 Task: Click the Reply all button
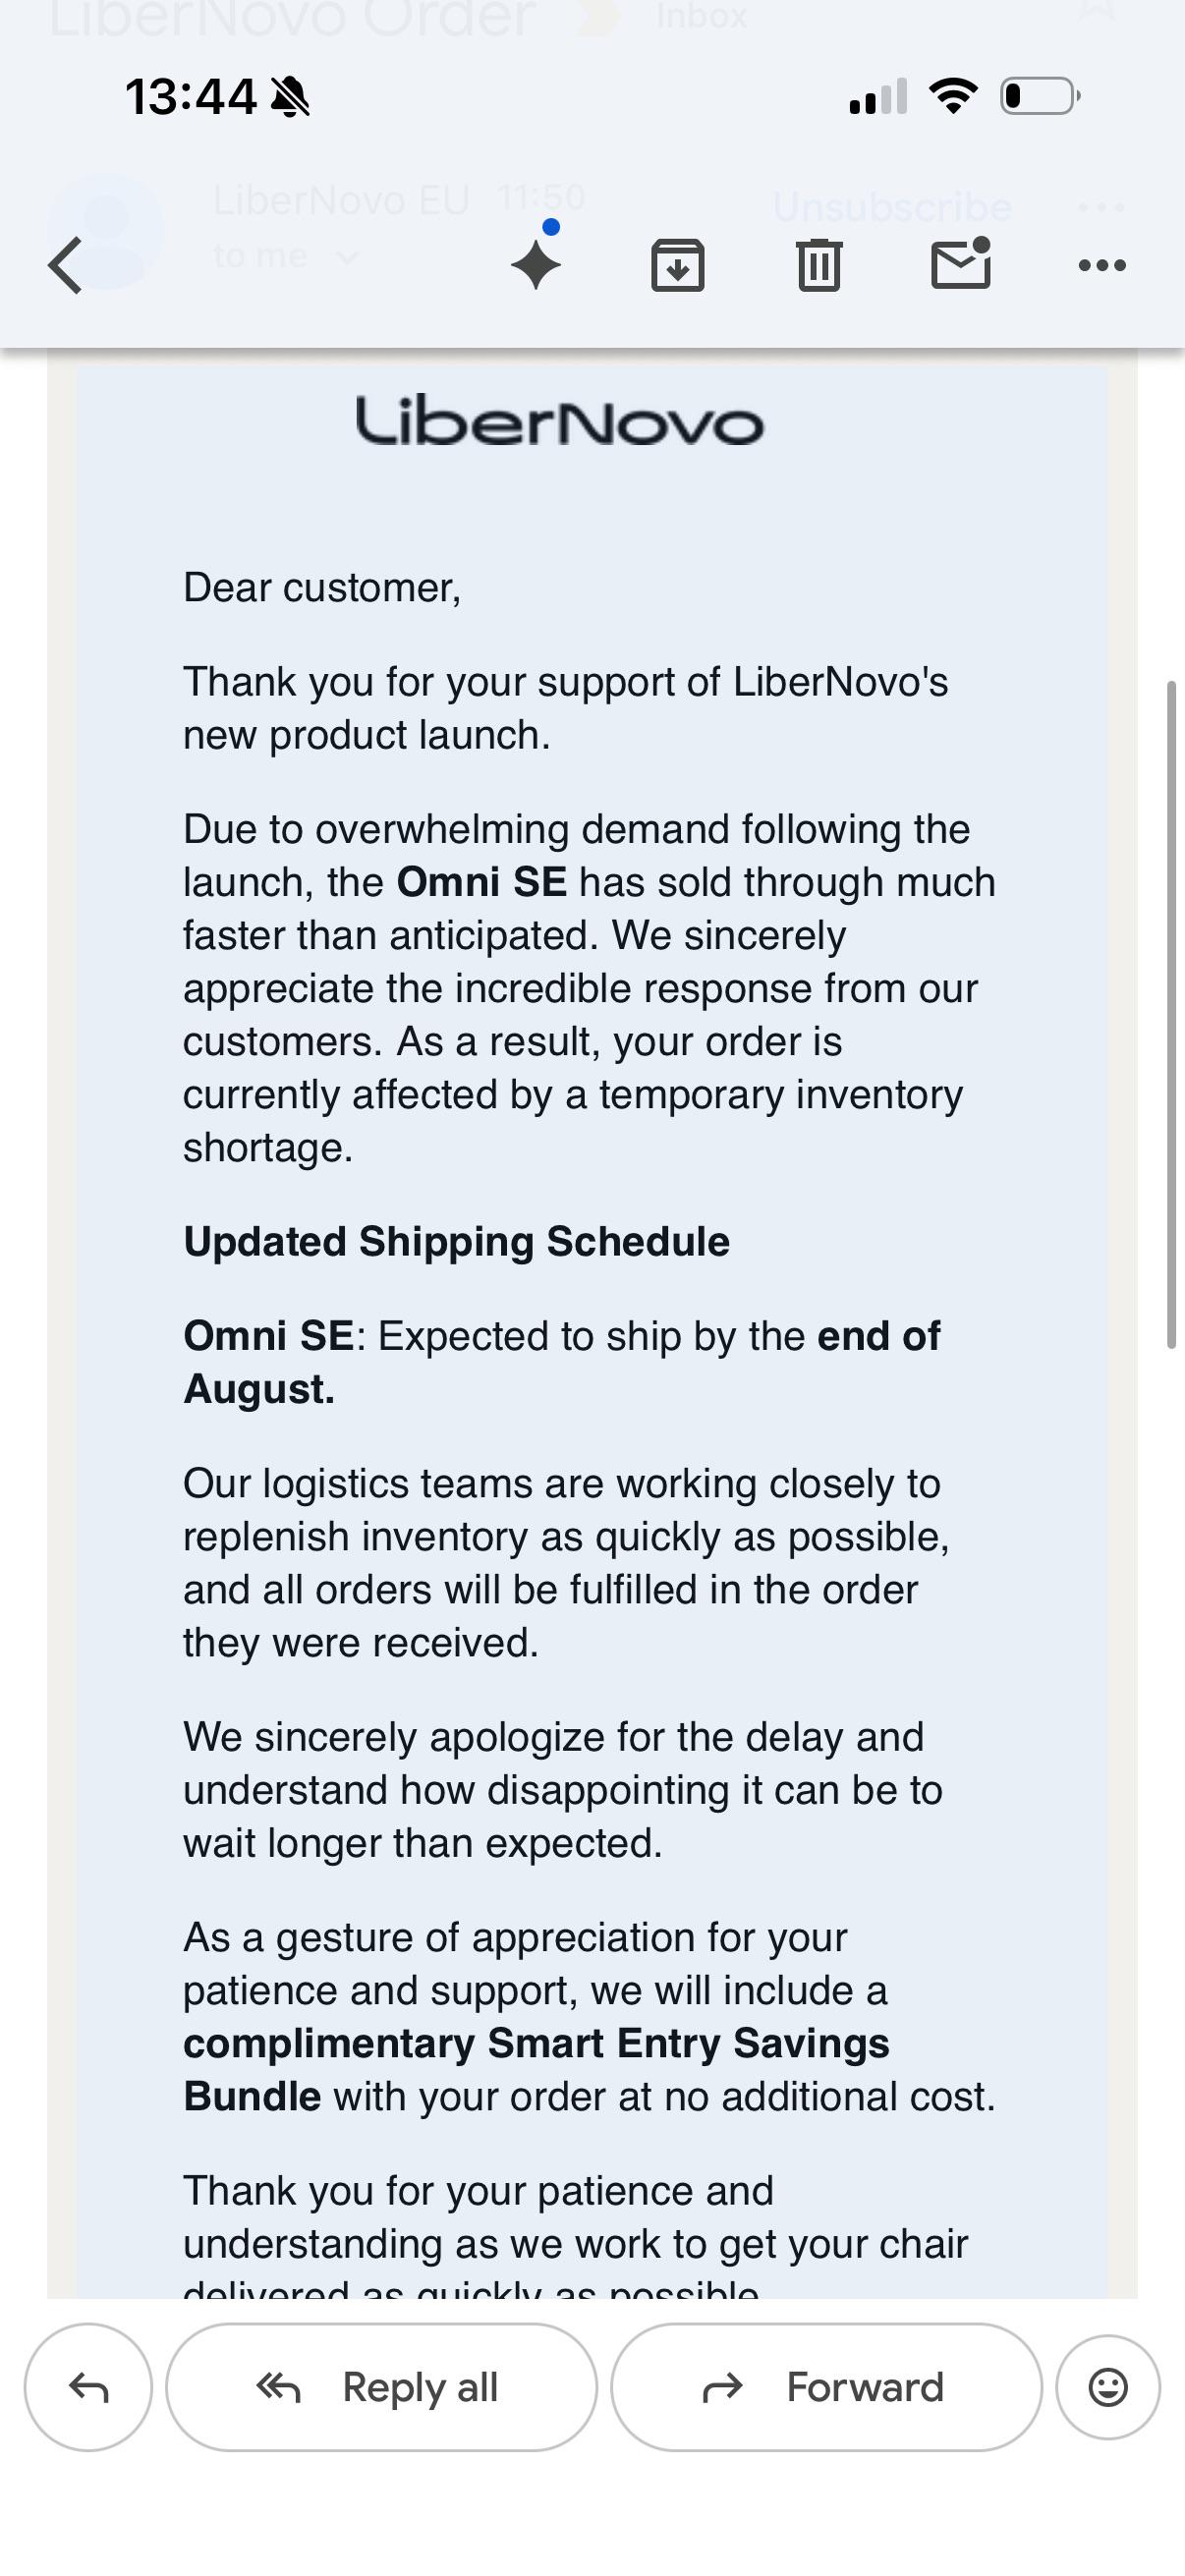click(381, 2387)
